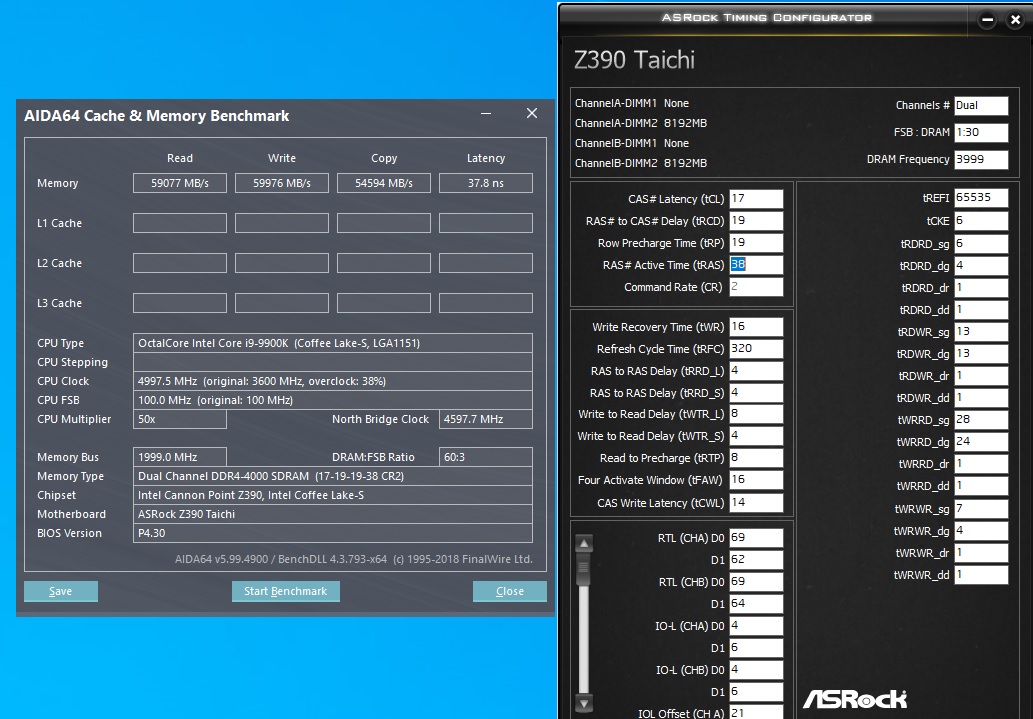The height and width of the screenshot is (719, 1033).
Task: Click the North Bridge Clock value 4597.7 MHz
Action: (x=486, y=419)
